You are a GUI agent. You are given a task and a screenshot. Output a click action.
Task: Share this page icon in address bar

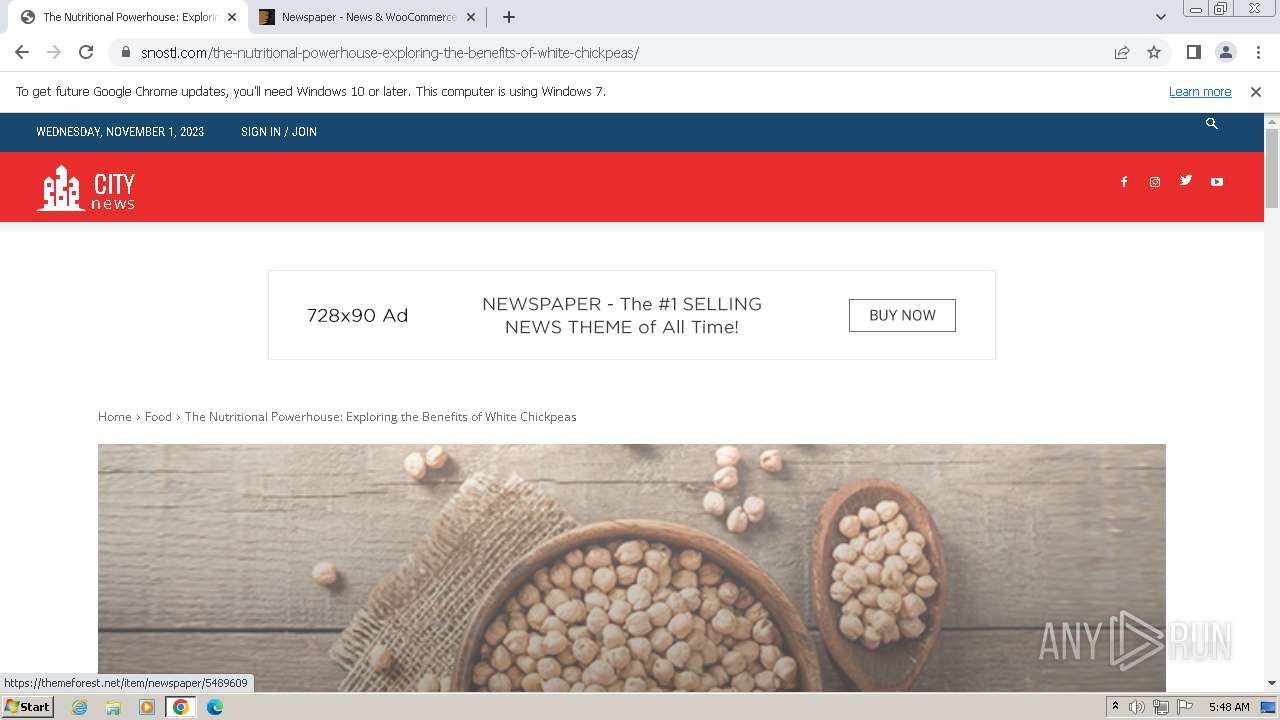1122,52
